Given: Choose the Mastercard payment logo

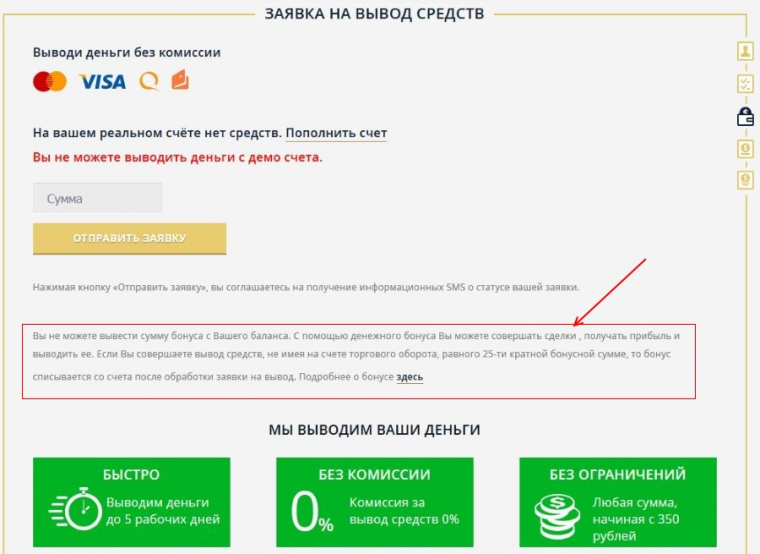Looking at the screenshot, I should [x=50, y=81].
